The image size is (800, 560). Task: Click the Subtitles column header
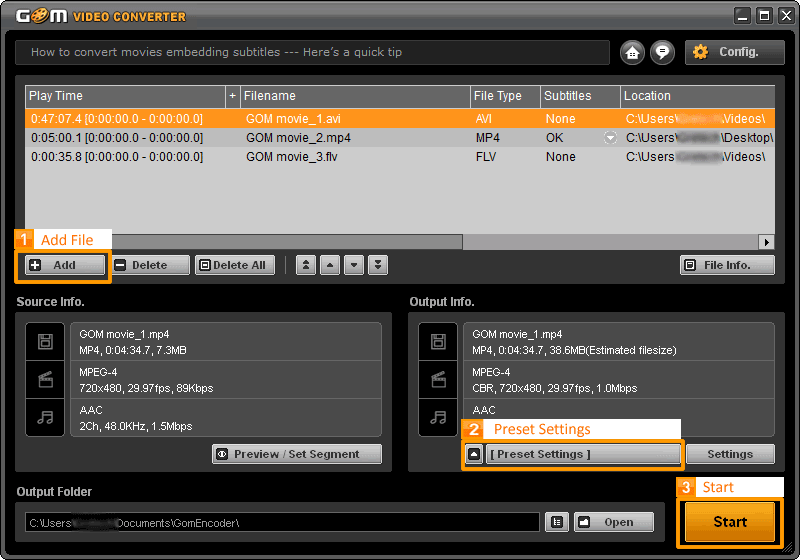pos(580,96)
